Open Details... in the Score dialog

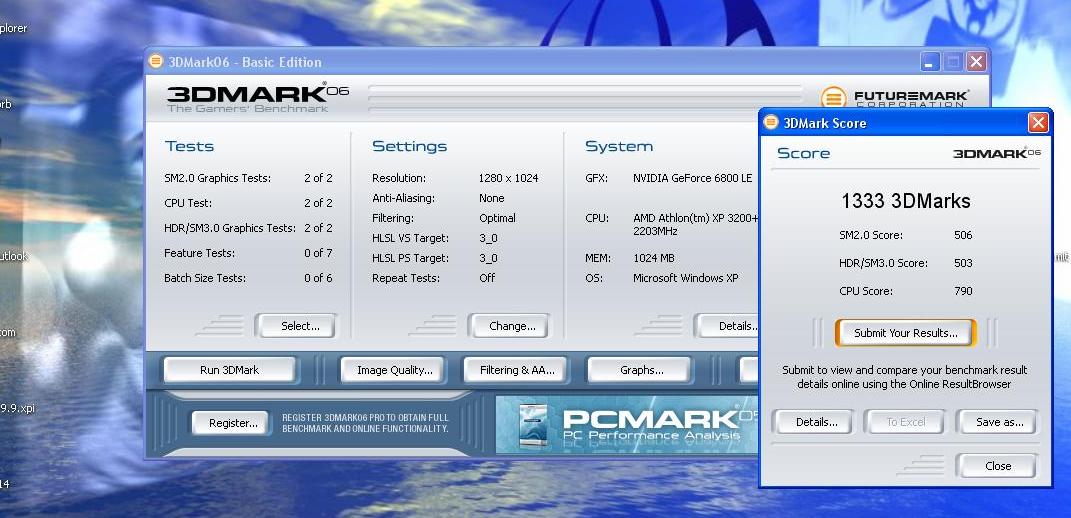coord(813,422)
